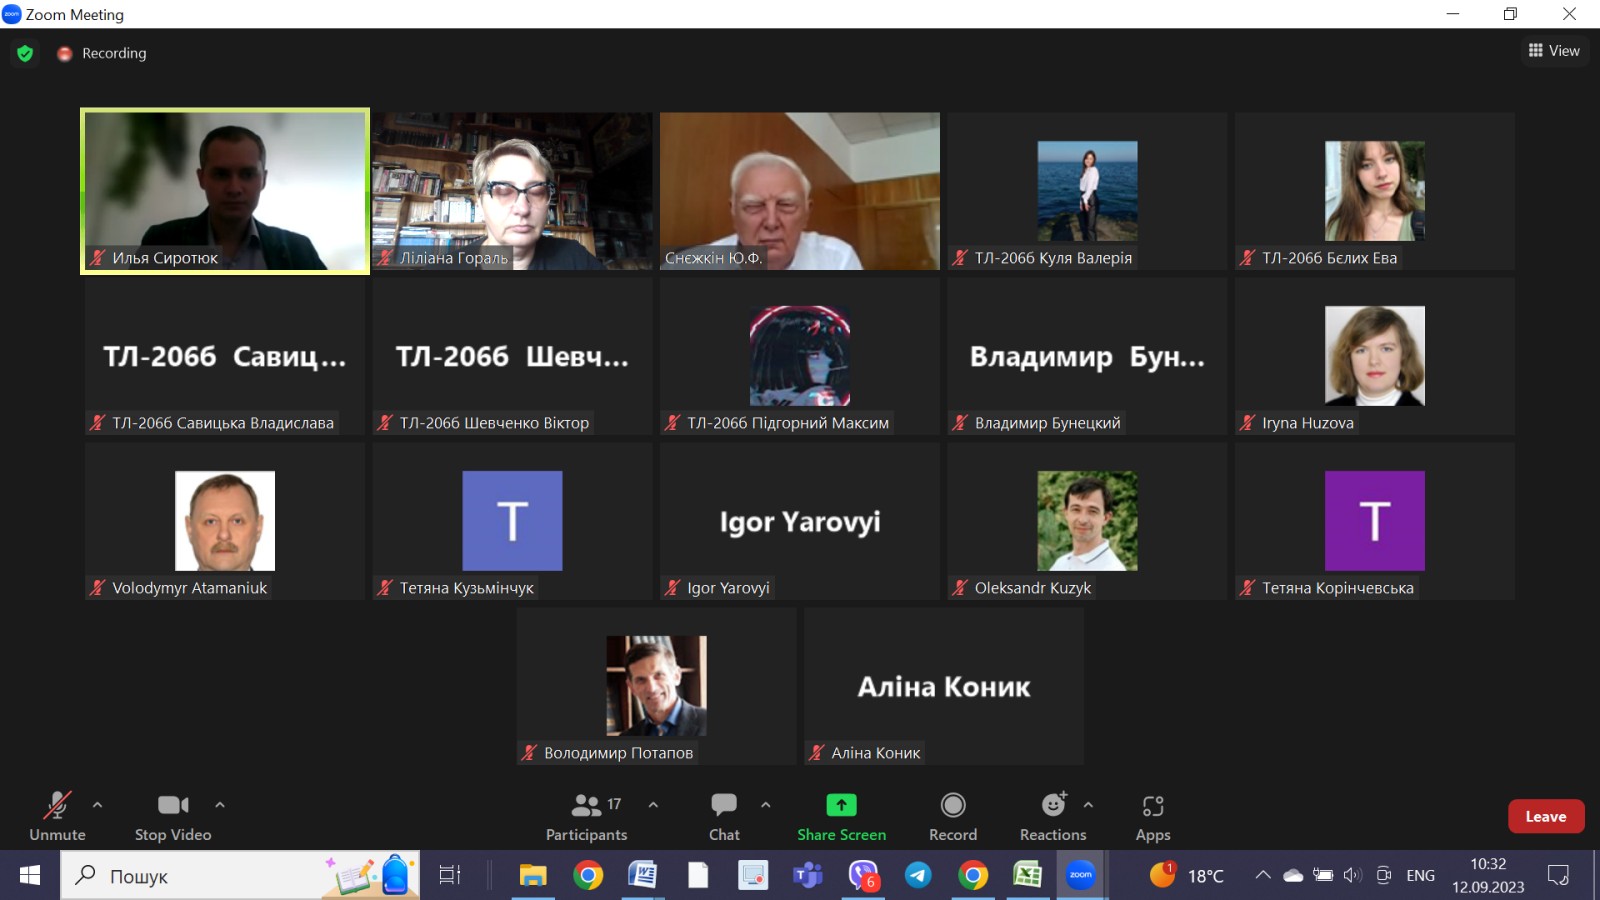1600x900 pixels.
Task: Unmute your microphone
Action: click(x=57, y=815)
